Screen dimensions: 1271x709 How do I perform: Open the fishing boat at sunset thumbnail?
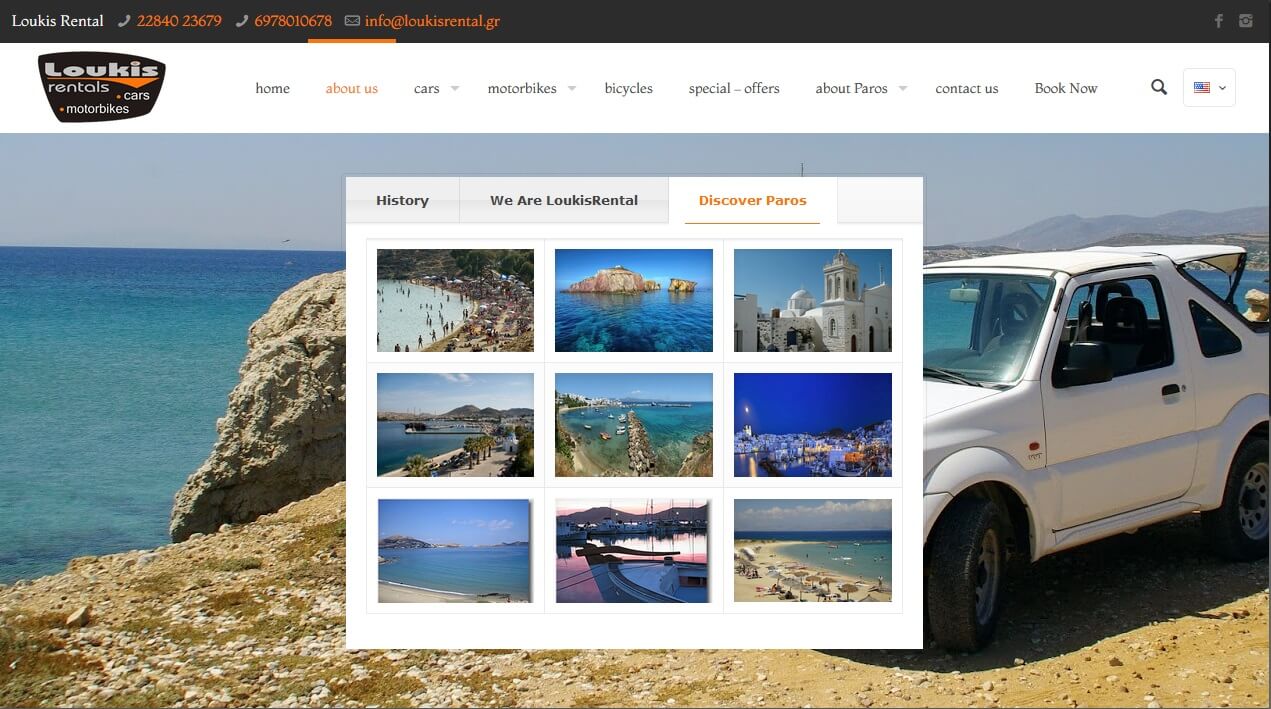634,551
